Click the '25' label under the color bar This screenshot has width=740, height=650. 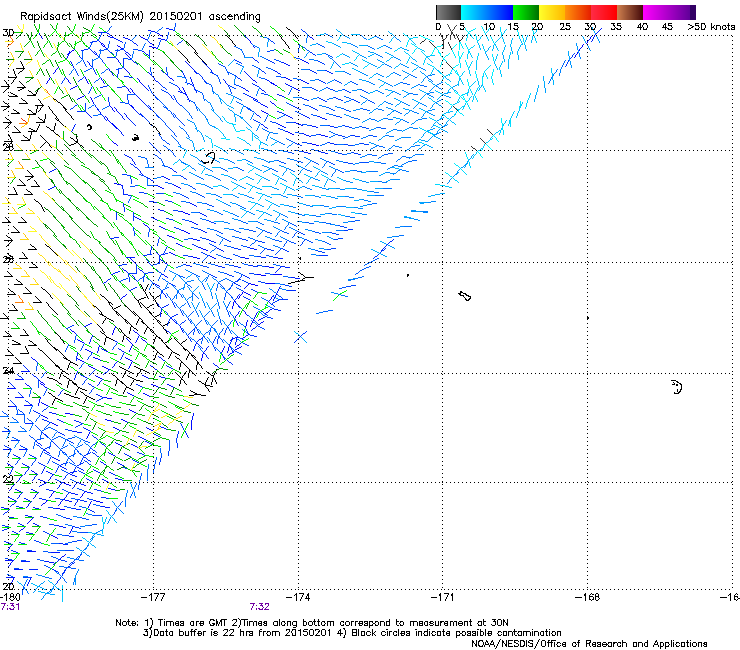coord(565,27)
